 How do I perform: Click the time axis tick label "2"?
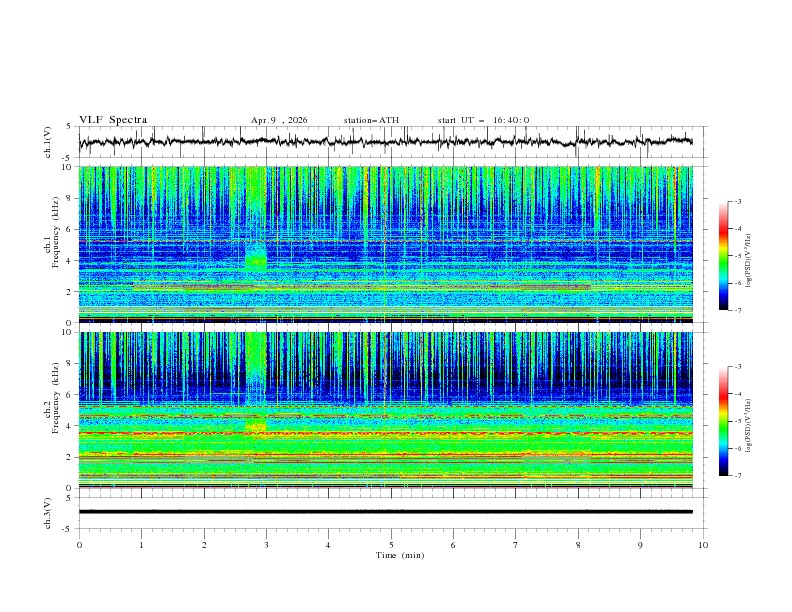pyautogui.click(x=204, y=545)
